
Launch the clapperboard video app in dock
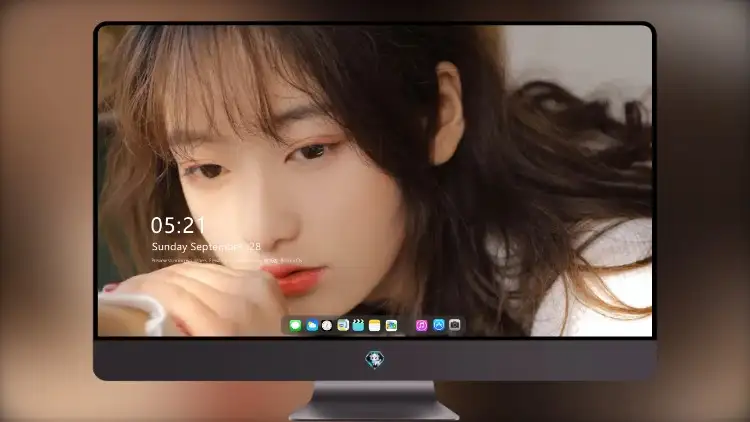click(358, 325)
